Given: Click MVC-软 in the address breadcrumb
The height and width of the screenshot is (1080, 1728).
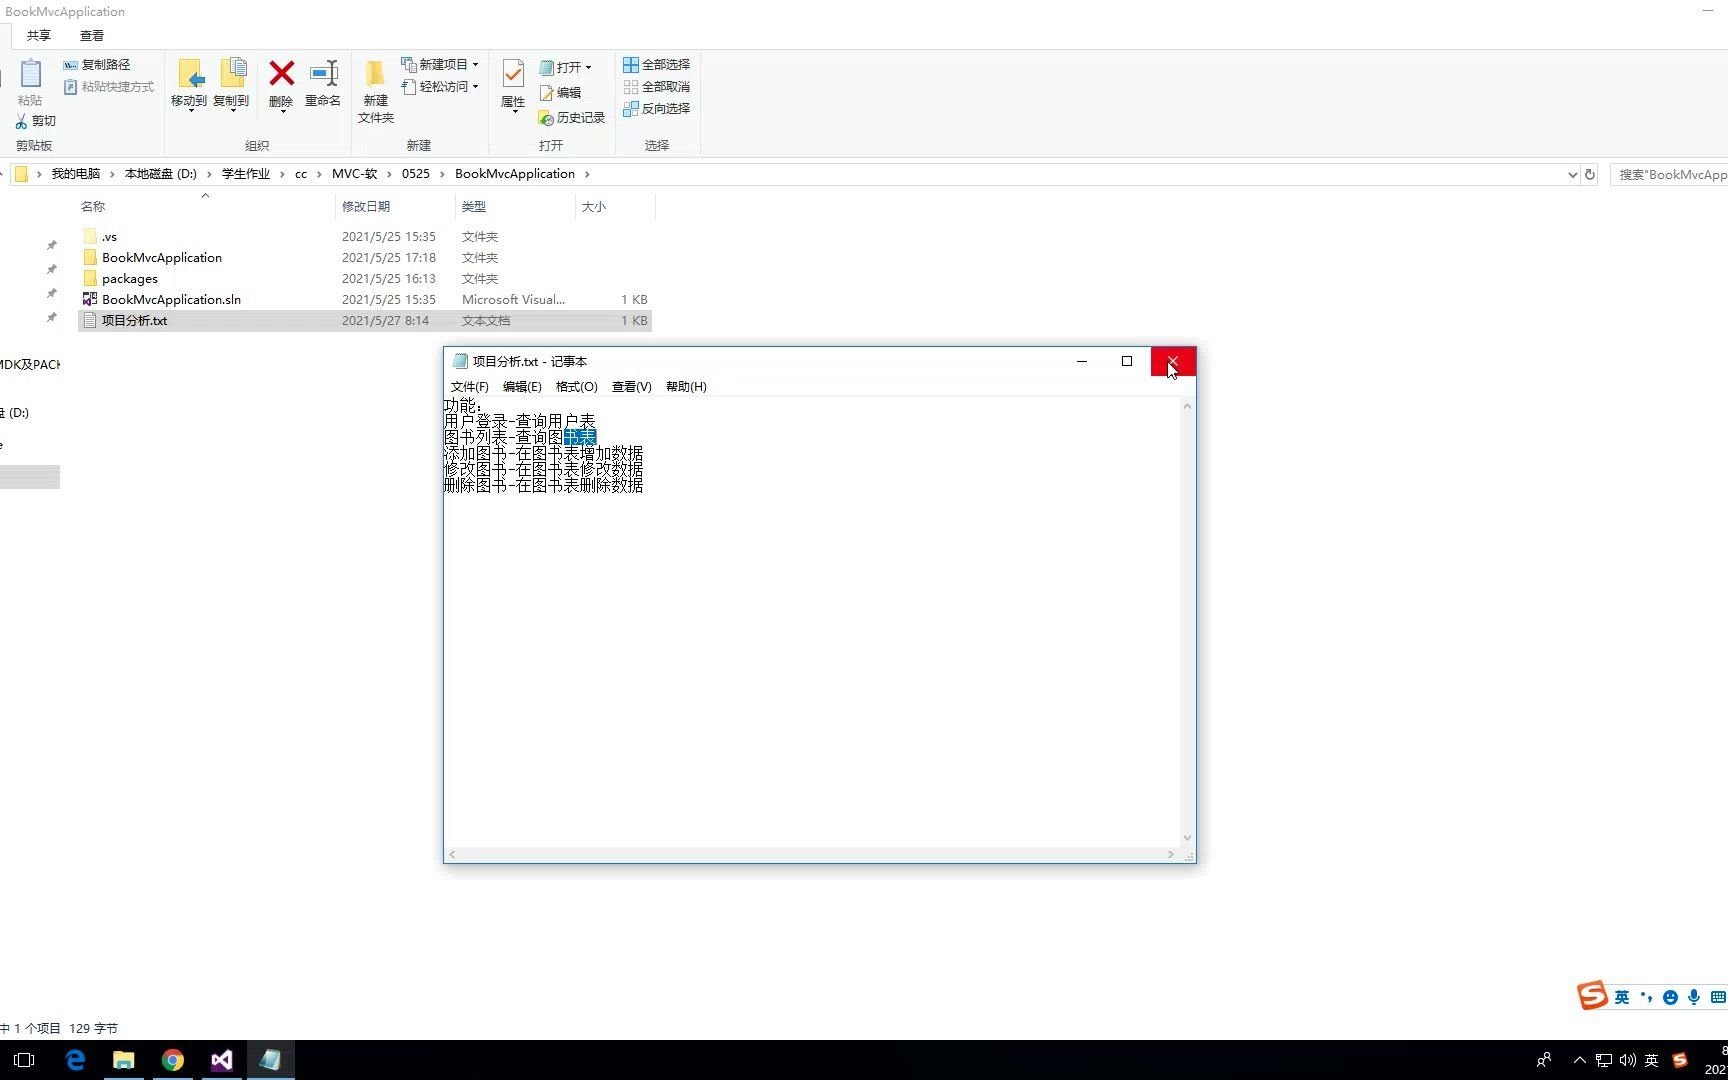Looking at the screenshot, I should pyautogui.click(x=355, y=174).
